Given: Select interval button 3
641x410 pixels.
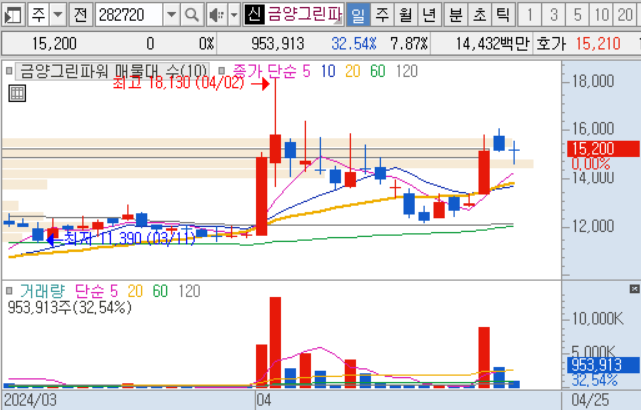Looking at the screenshot, I should click(554, 15).
